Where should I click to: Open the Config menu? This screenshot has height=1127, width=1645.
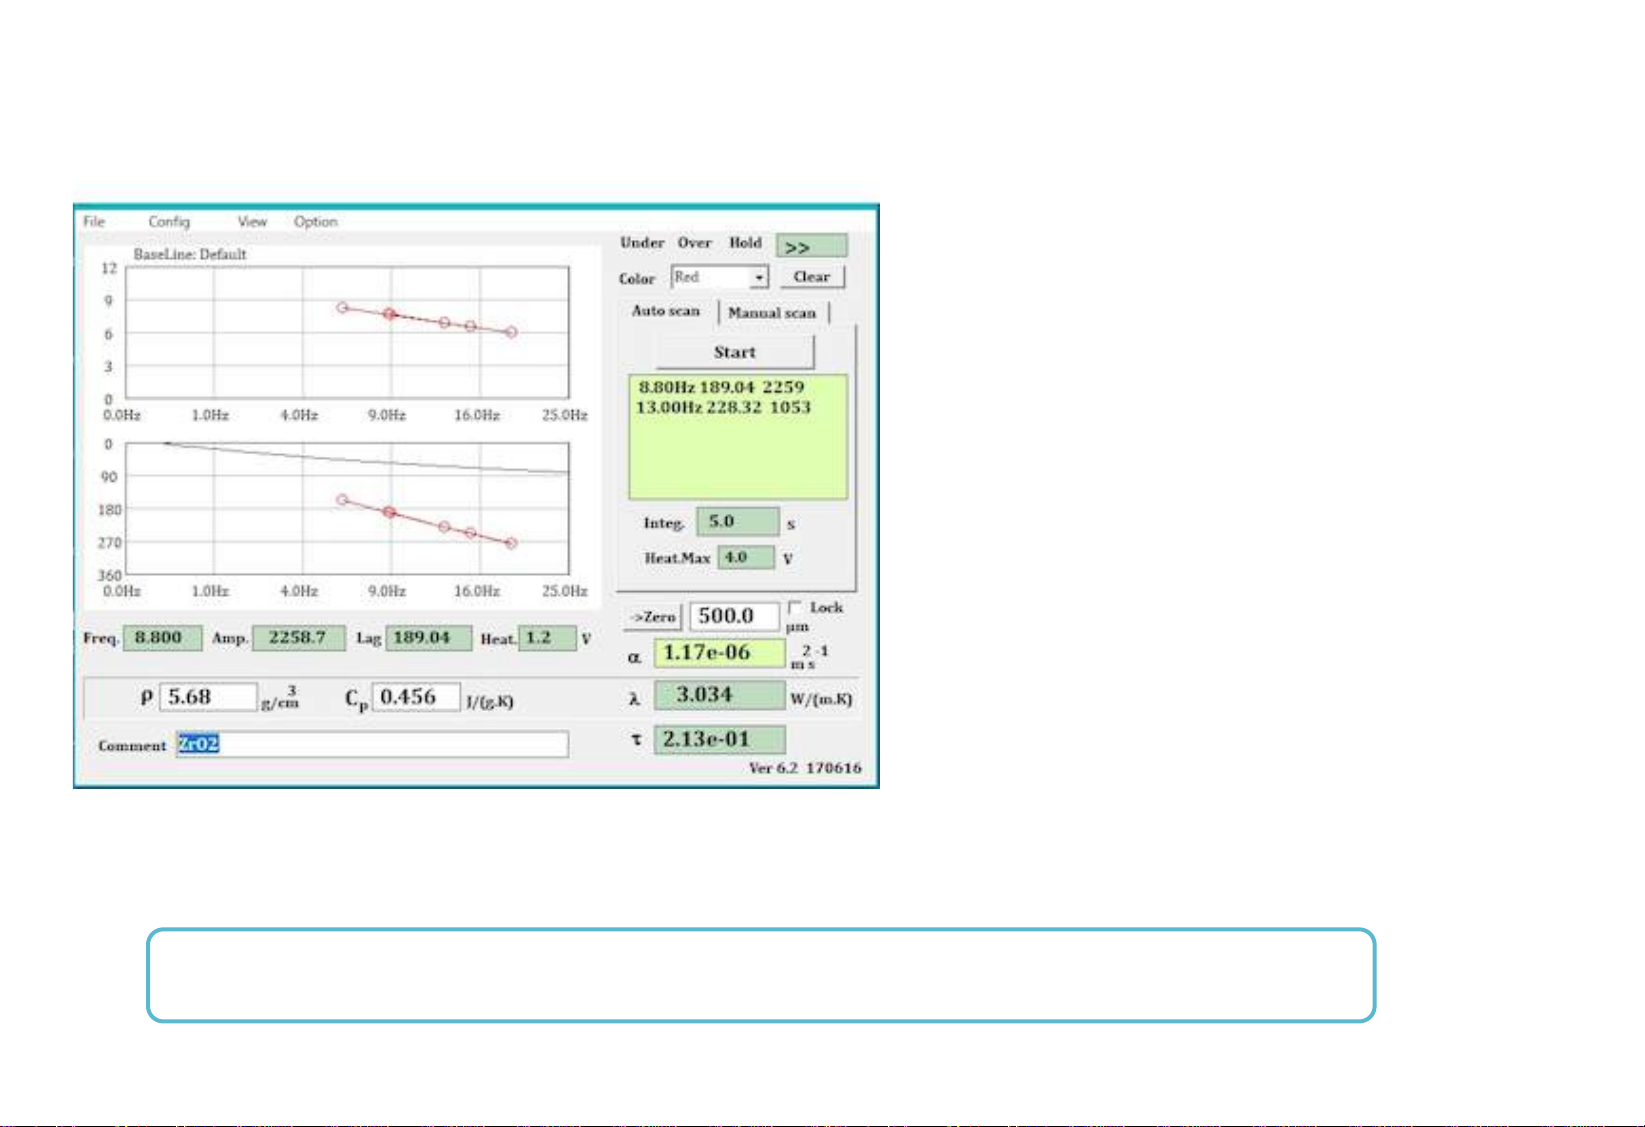pyautogui.click(x=169, y=222)
